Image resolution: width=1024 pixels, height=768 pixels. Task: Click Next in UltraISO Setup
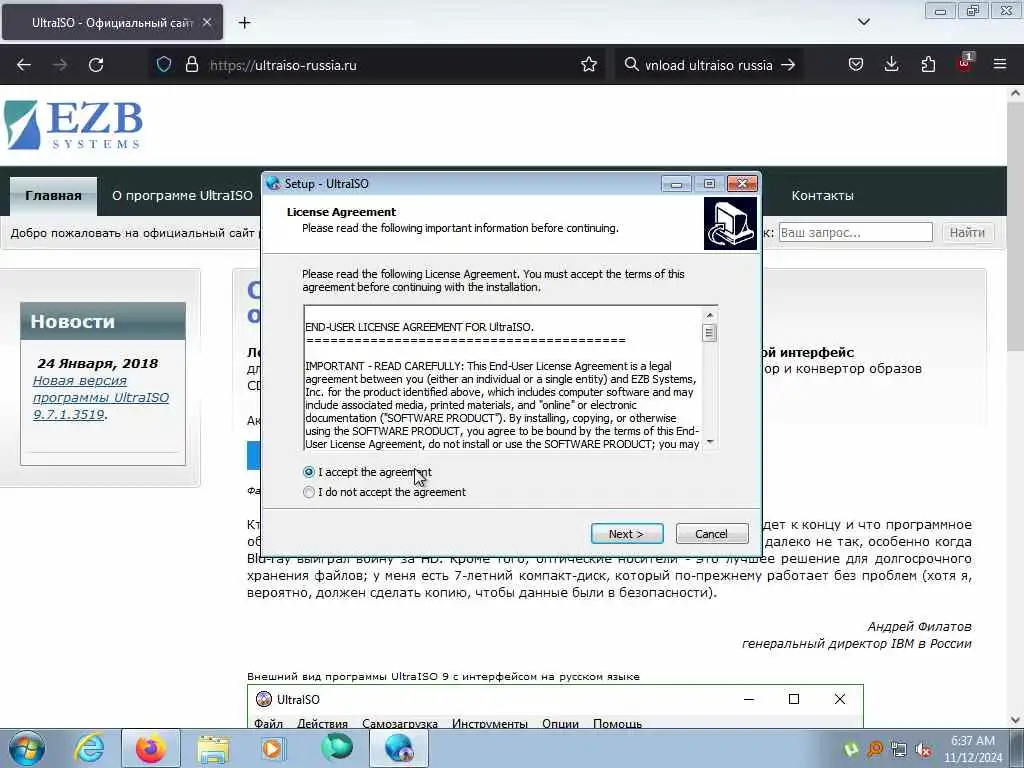click(x=627, y=534)
